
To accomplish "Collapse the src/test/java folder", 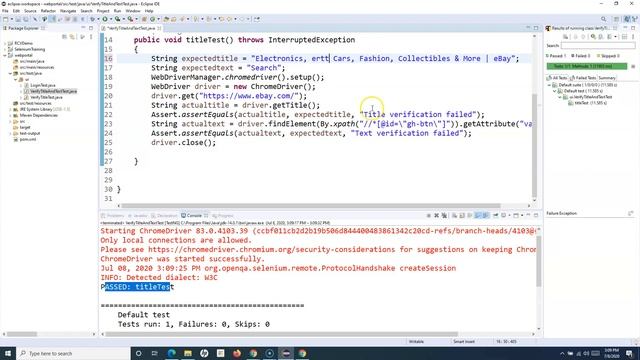I will (x=10, y=73).
